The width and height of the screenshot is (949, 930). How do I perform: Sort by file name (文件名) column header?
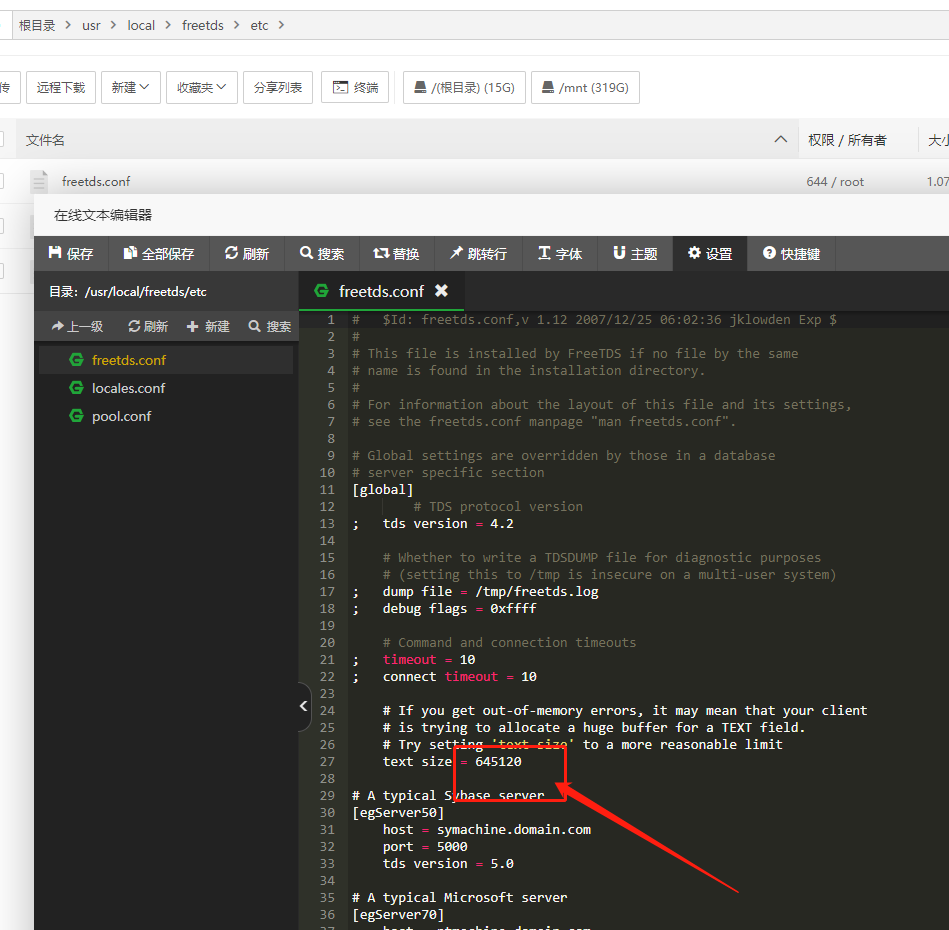[x=45, y=140]
